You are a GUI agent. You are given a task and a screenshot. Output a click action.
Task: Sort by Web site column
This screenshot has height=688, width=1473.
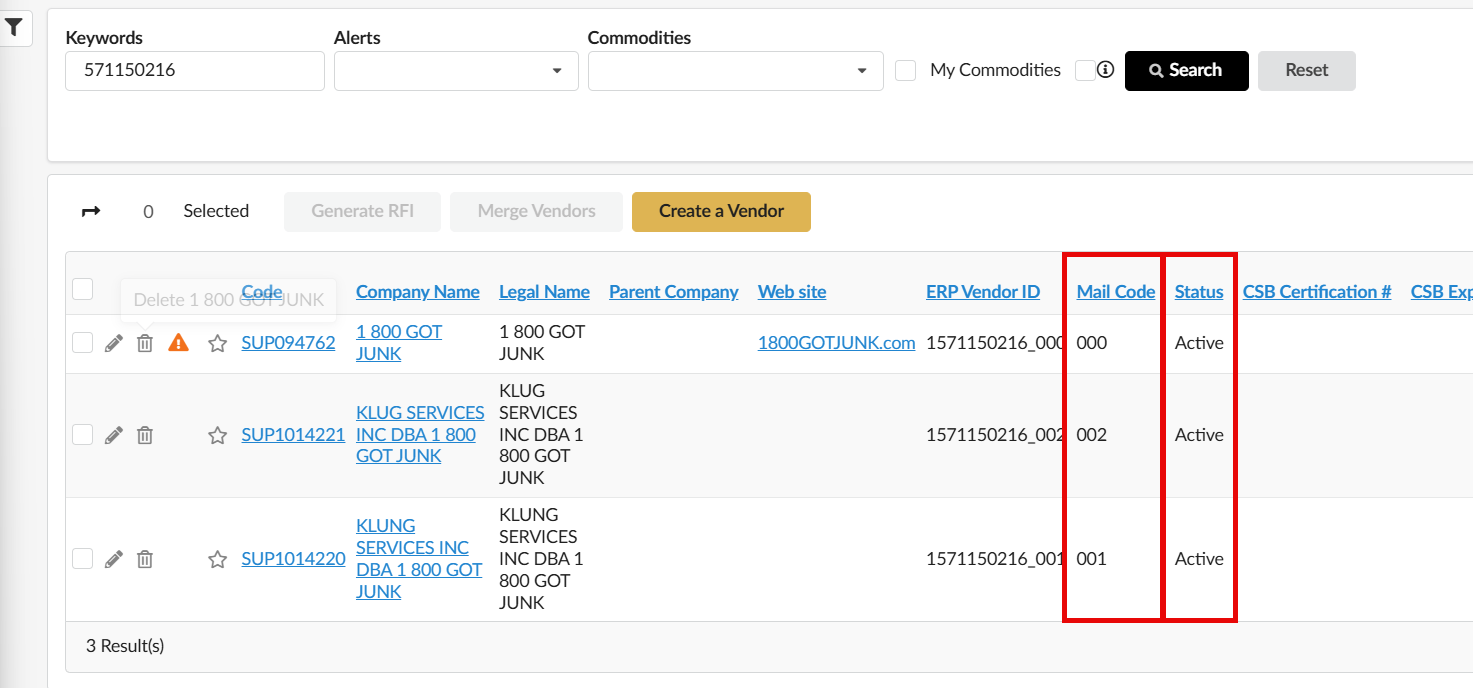(792, 292)
